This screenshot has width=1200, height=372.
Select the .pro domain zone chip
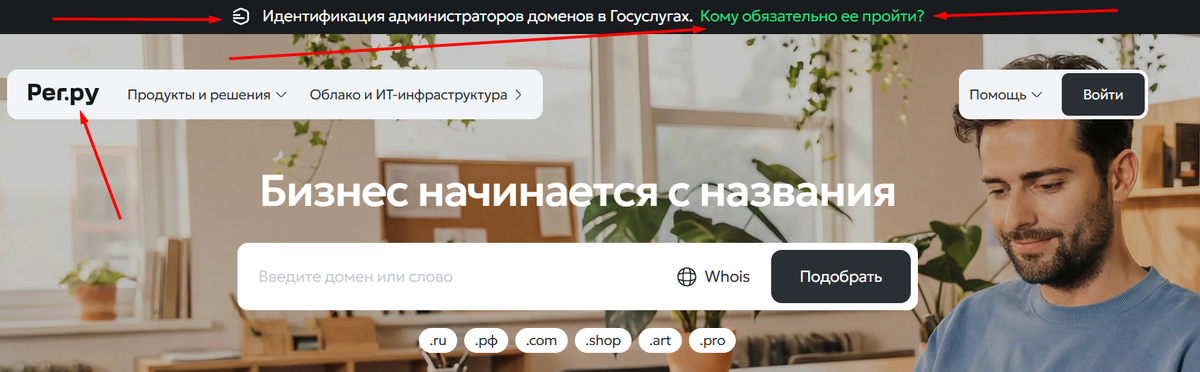coord(713,341)
